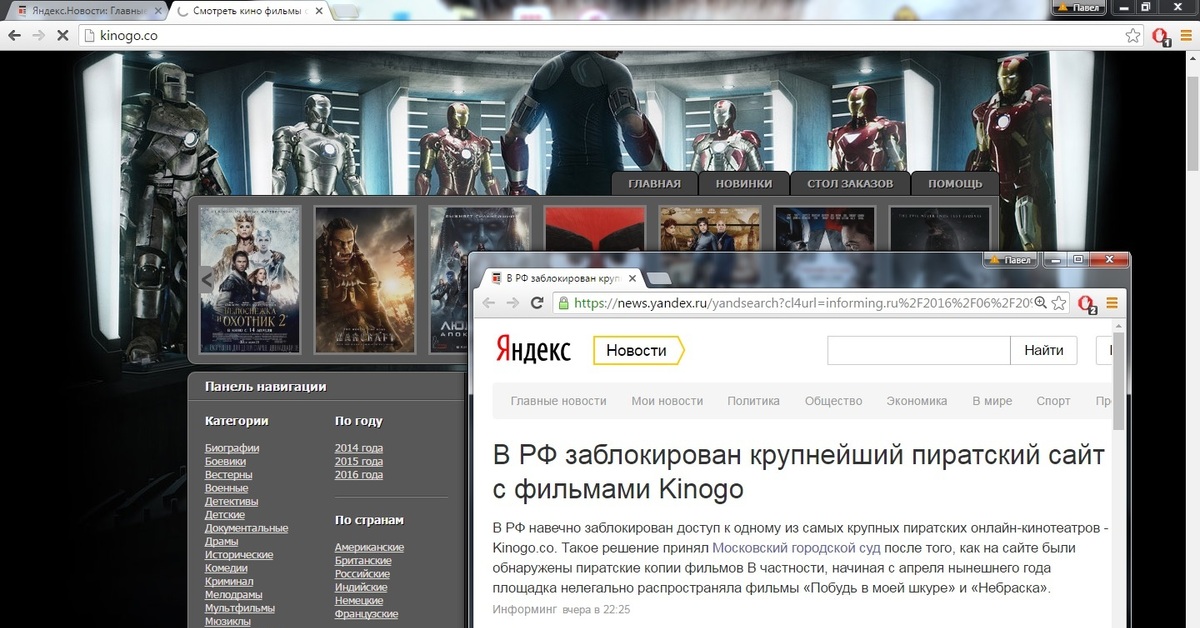
Task: Click back arrow in kinogo.co window
Action: pyautogui.click(x=14, y=35)
